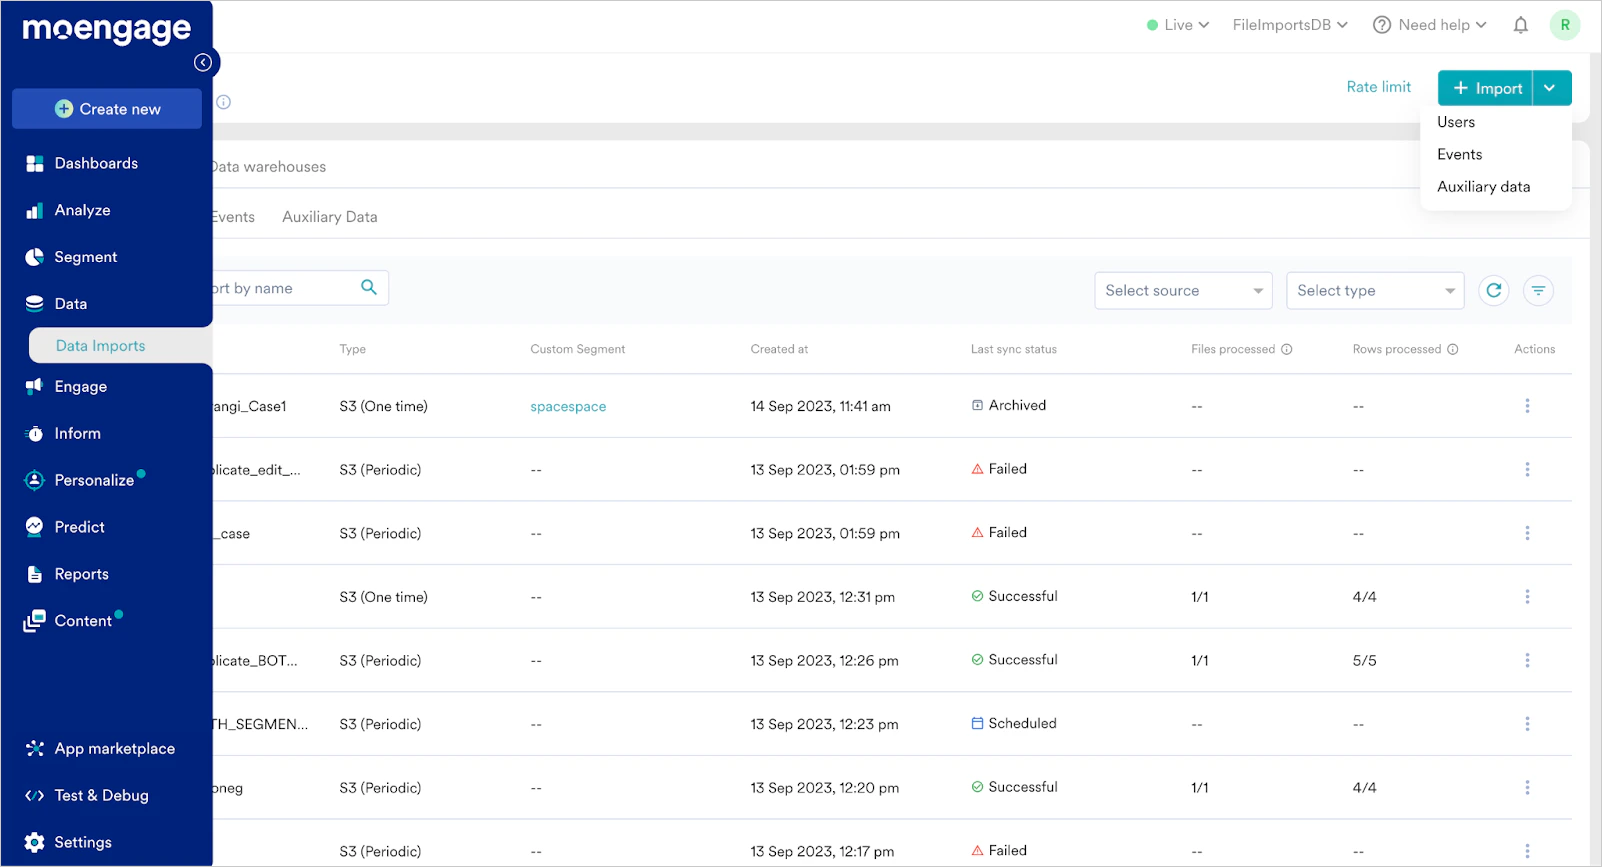Screen dimensions: 1602x867
Task: Open actions for 13 Sep 12:20 pm row
Action: pos(1527,788)
